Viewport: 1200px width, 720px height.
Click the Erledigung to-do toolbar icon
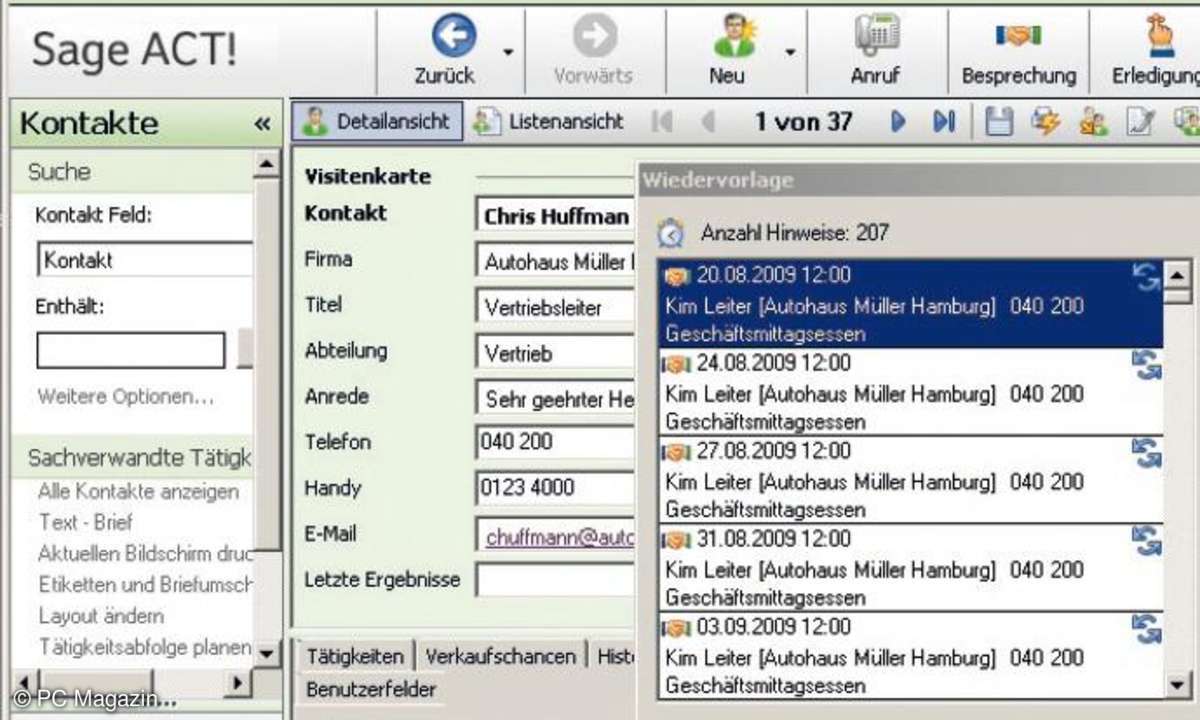[x=1160, y=36]
